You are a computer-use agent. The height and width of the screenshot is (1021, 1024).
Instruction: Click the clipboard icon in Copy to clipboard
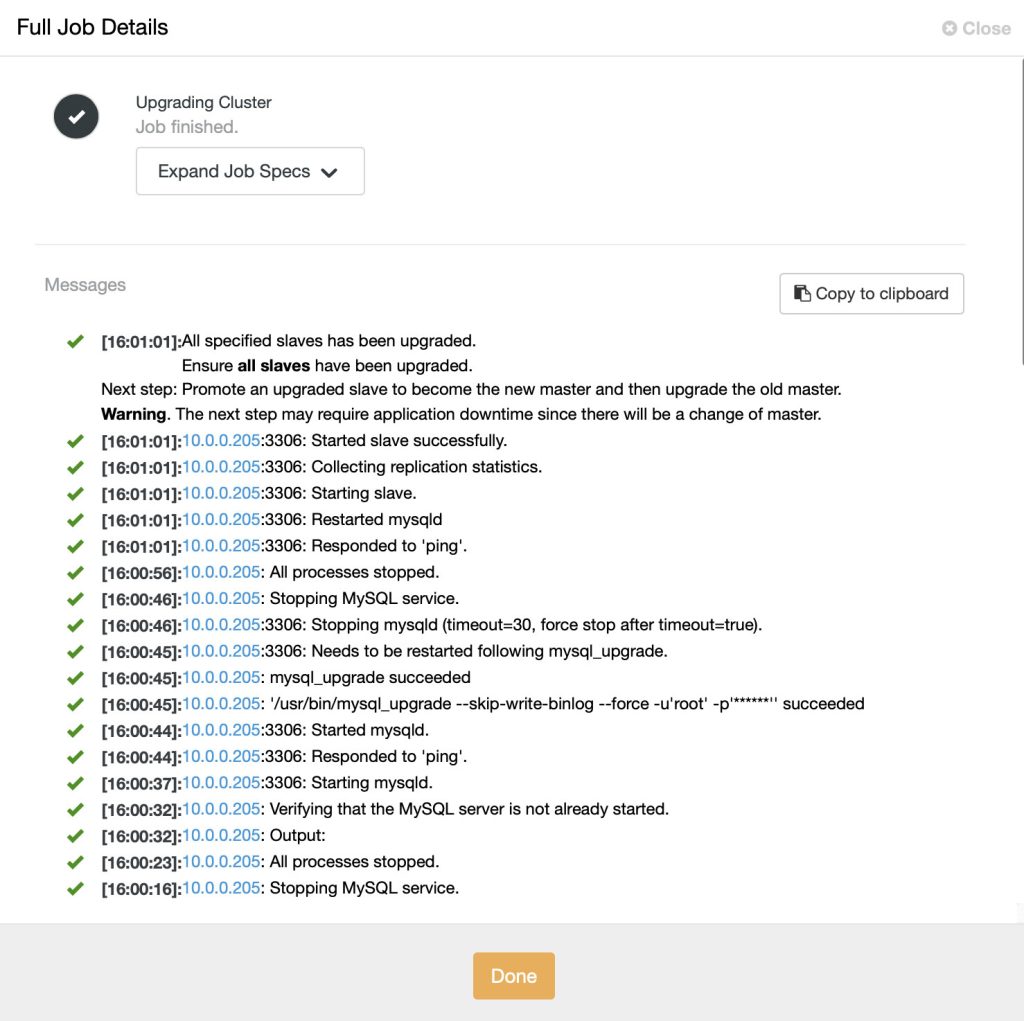(x=802, y=293)
